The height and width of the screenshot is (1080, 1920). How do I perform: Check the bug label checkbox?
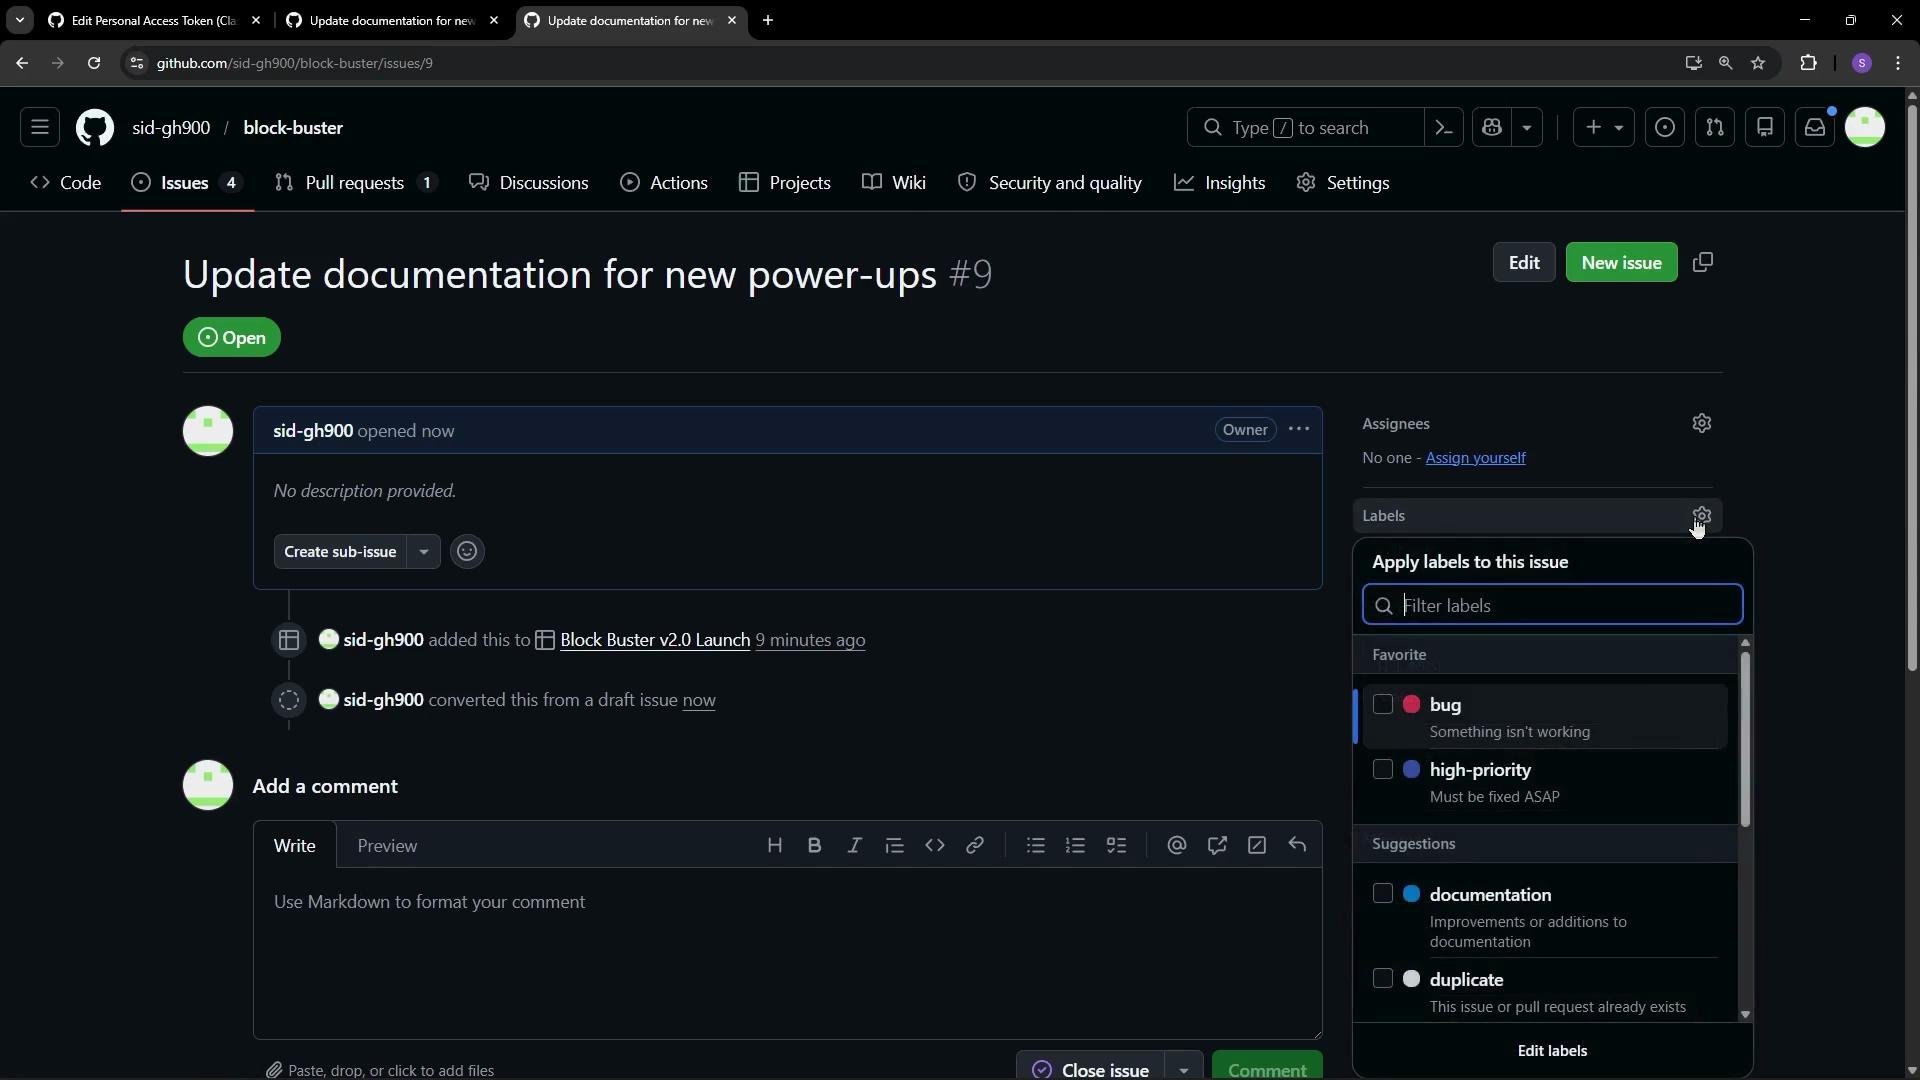[x=1383, y=705]
